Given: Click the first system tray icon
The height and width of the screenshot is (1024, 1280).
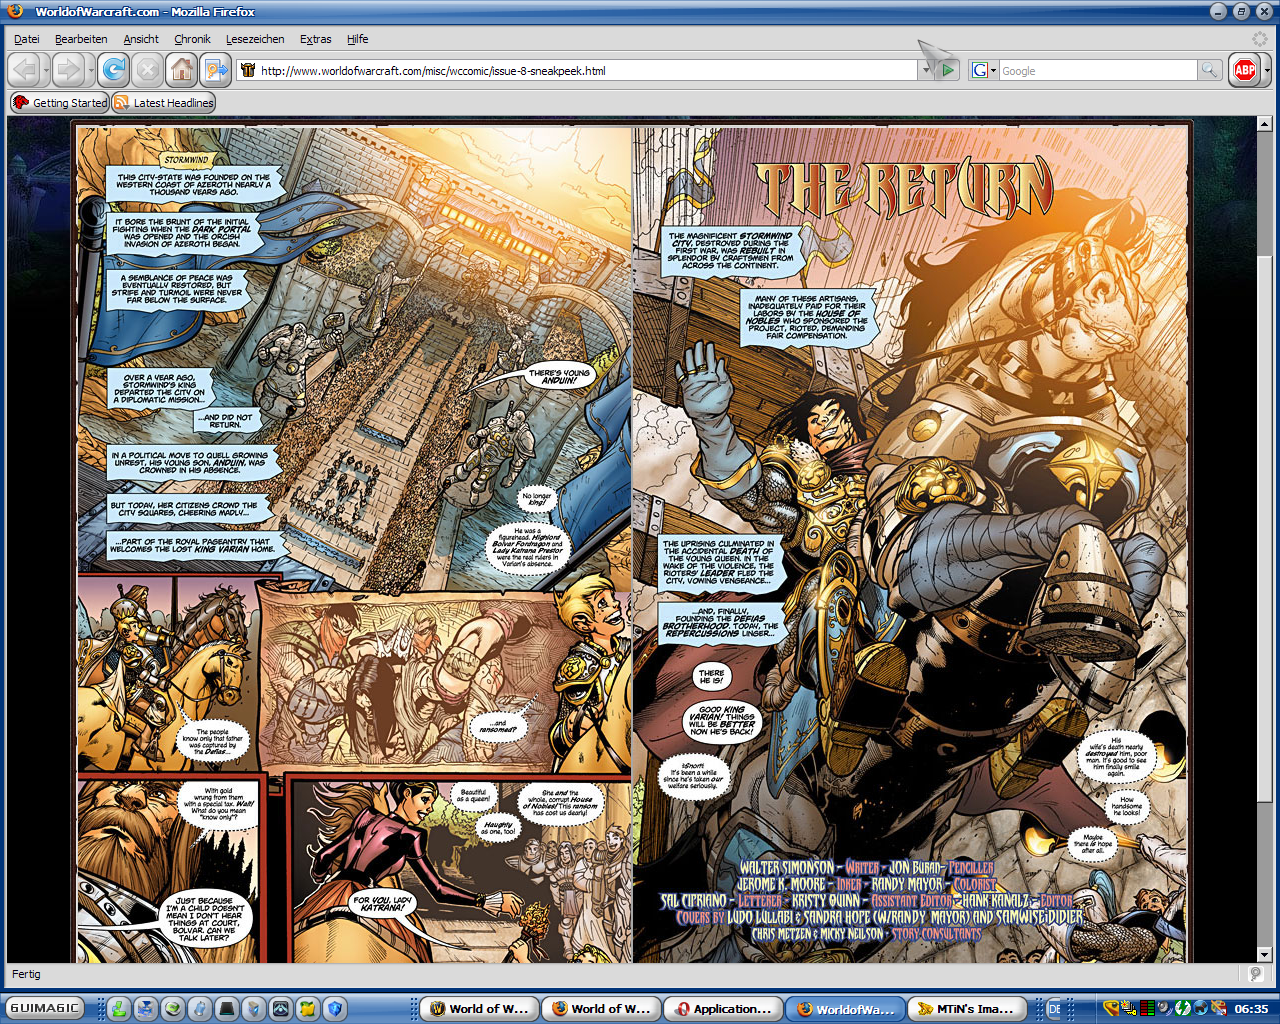Looking at the screenshot, I should tap(1112, 1008).
